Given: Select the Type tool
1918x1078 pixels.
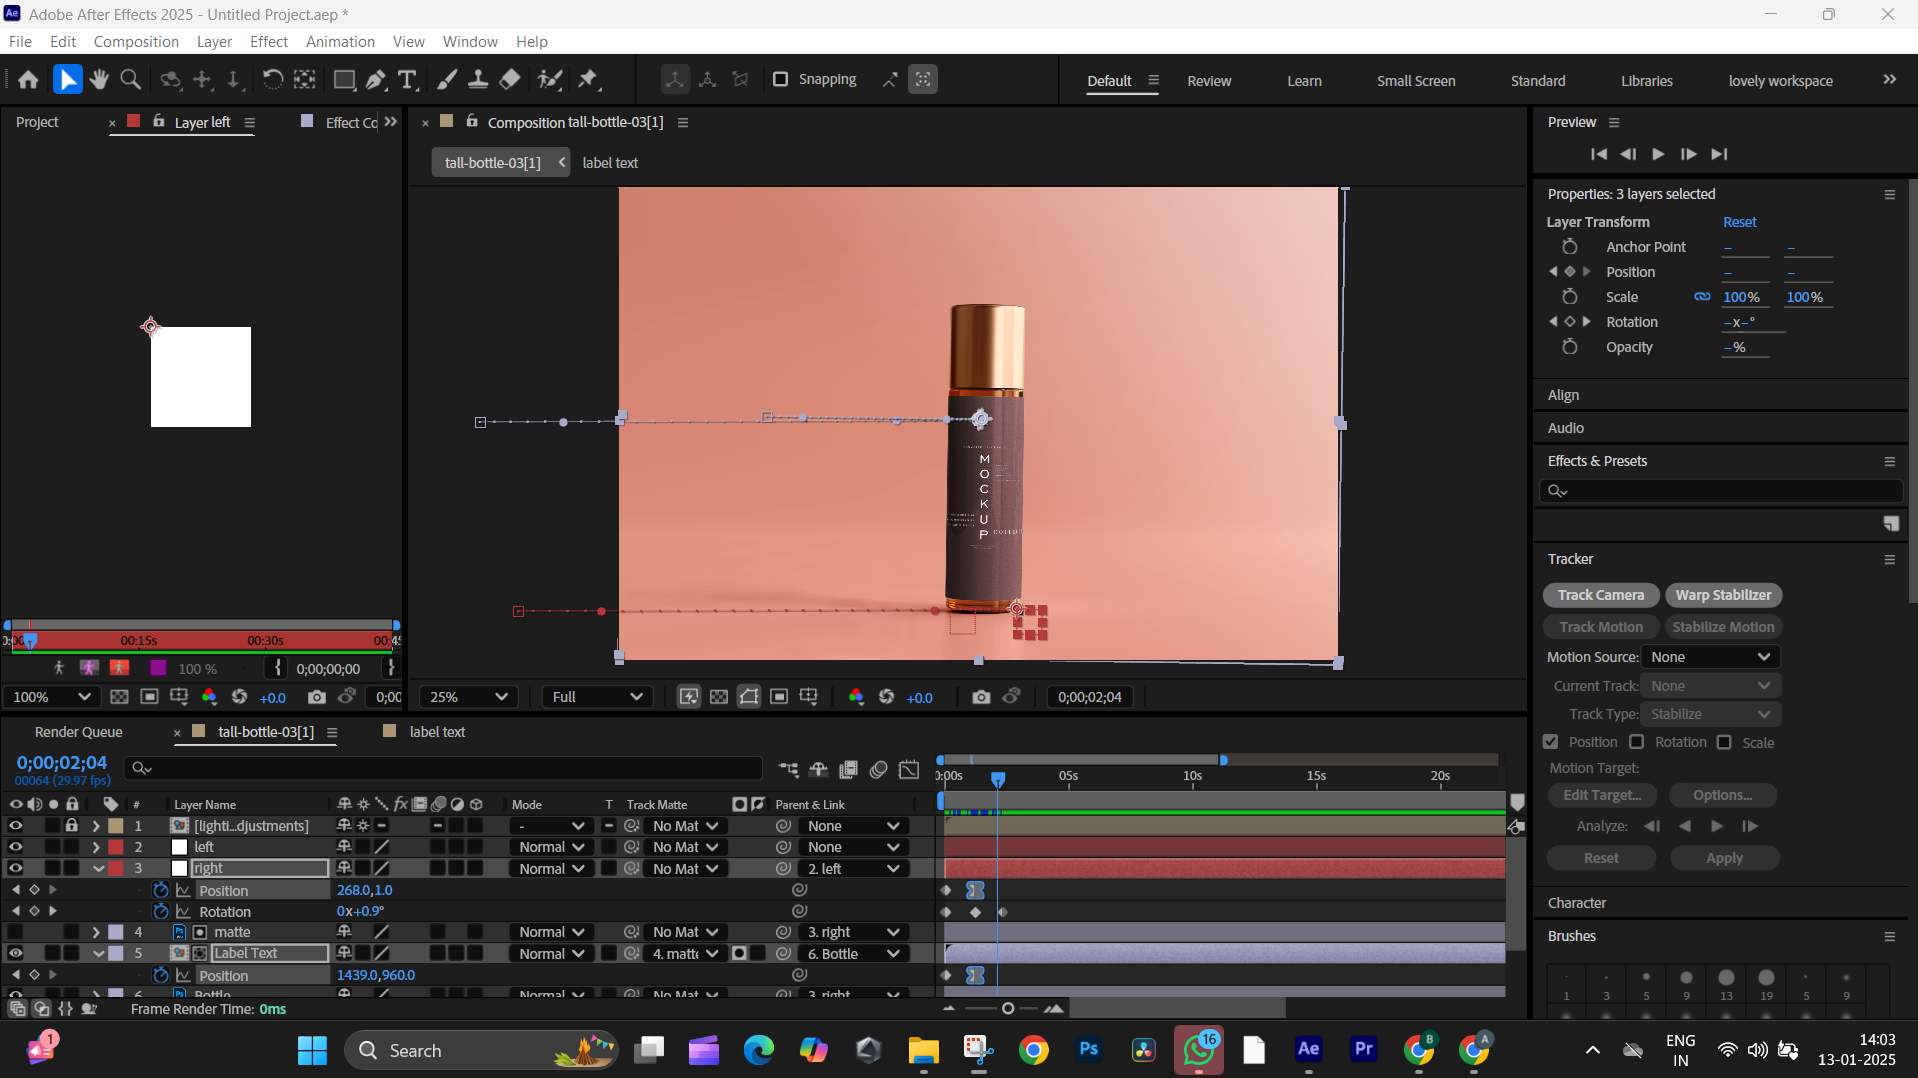Looking at the screenshot, I should click(x=407, y=80).
